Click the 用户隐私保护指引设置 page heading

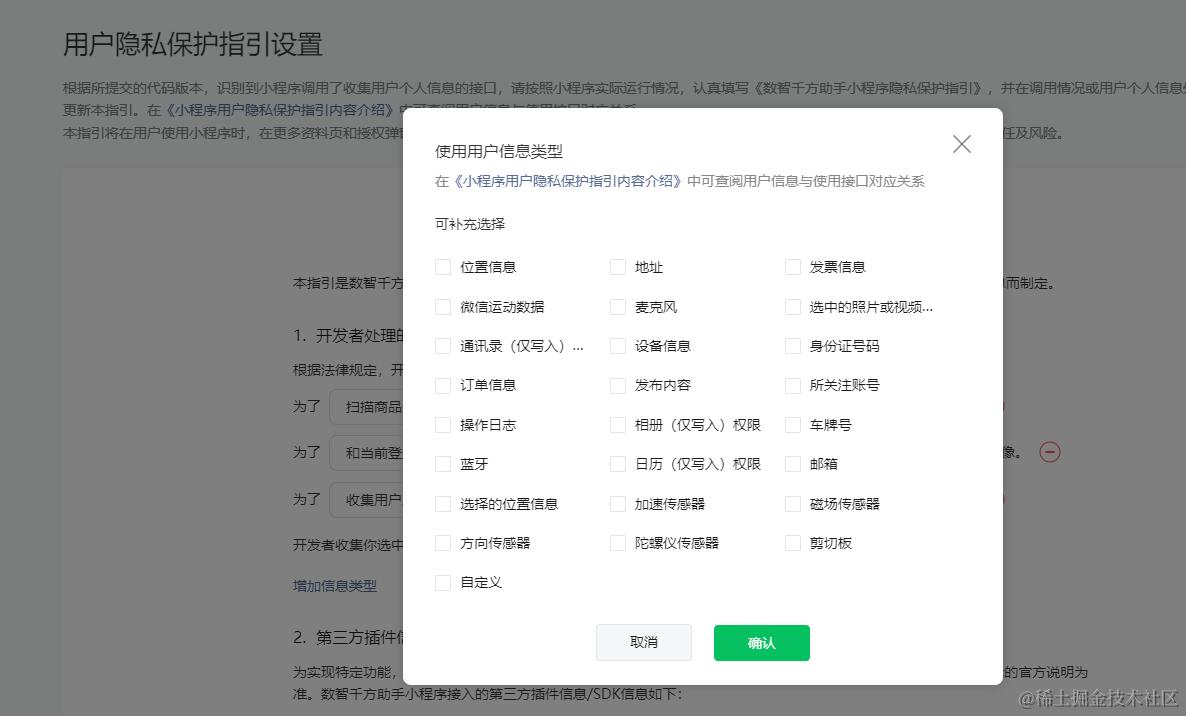coord(193,45)
